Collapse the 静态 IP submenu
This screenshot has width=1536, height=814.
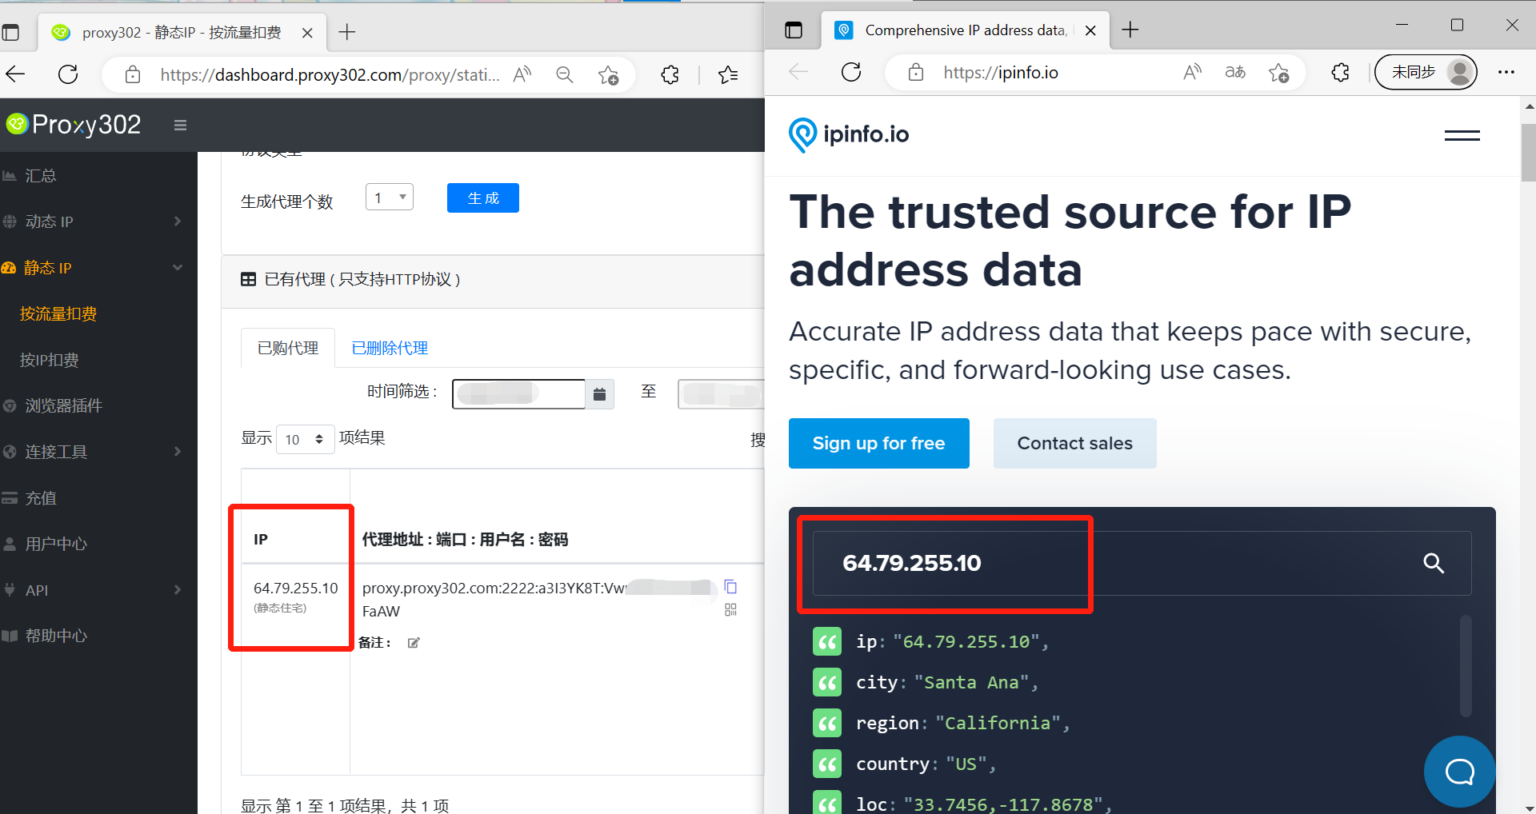pyautogui.click(x=178, y=267)
